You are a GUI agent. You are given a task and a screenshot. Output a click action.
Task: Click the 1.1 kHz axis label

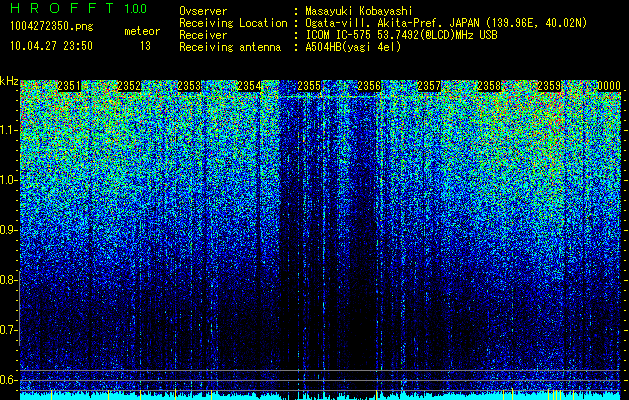8,130
